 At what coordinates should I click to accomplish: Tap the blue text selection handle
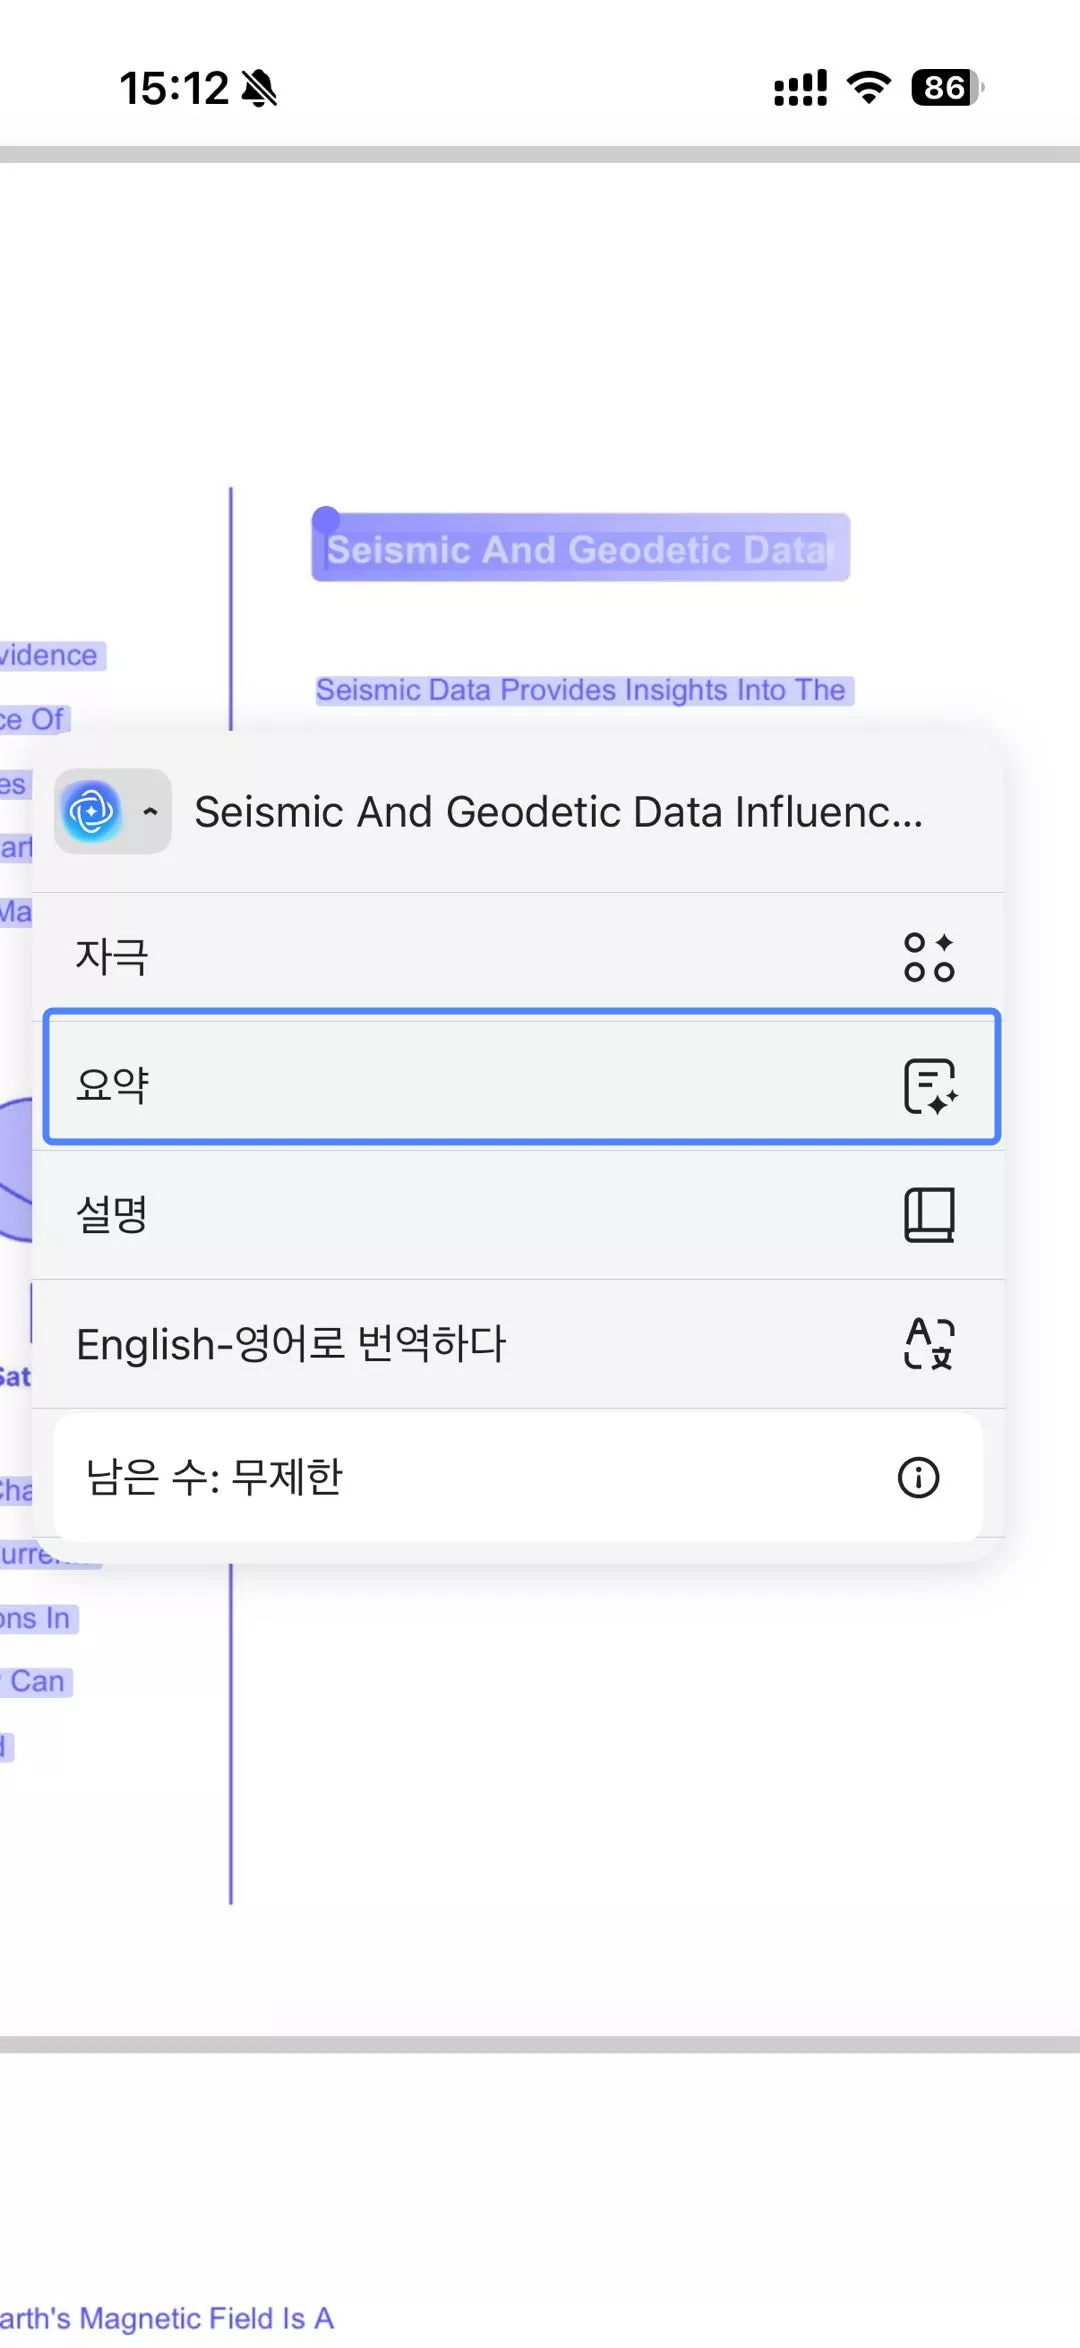click(x=328, y=516)
